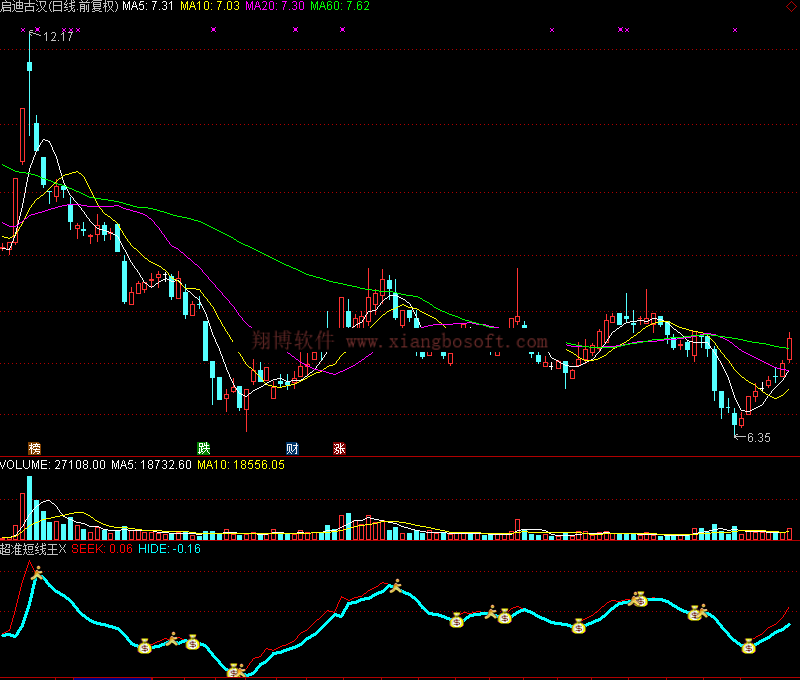The width and height of the screenshot is (800, 680).
Task: Select the MA20: 7.30 label
Action: 274,6
